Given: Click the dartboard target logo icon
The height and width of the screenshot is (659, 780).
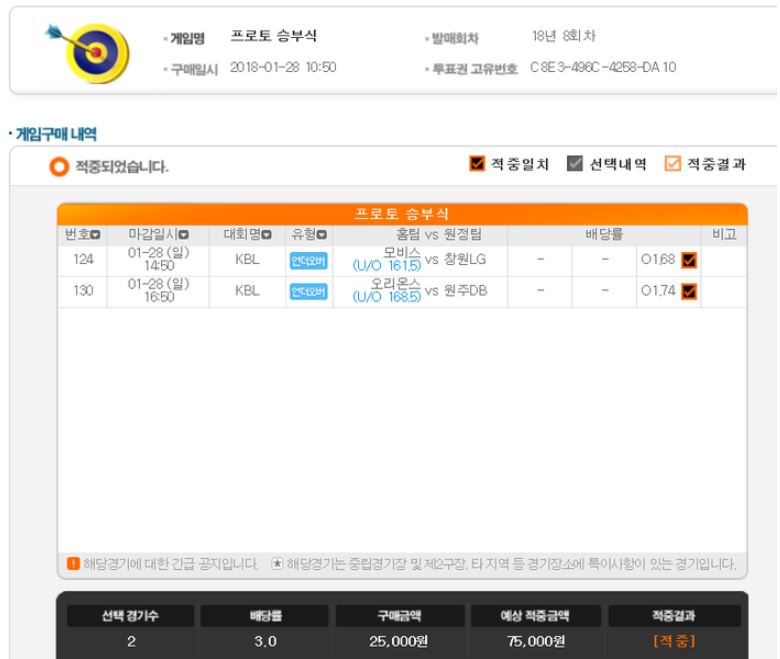Looking at the screenshot, I should 88,53.
